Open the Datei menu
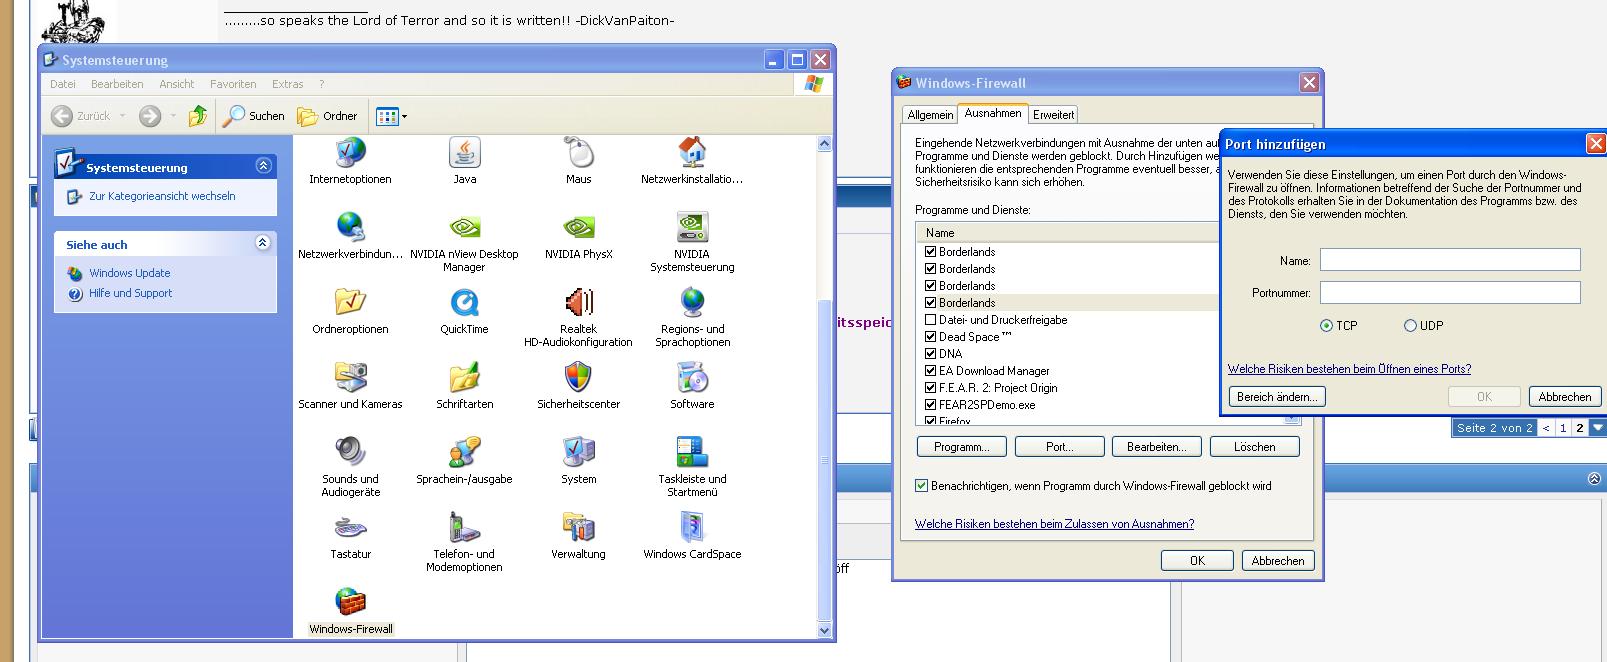This screenshot has height=662, width=1607. pos(63,84)
